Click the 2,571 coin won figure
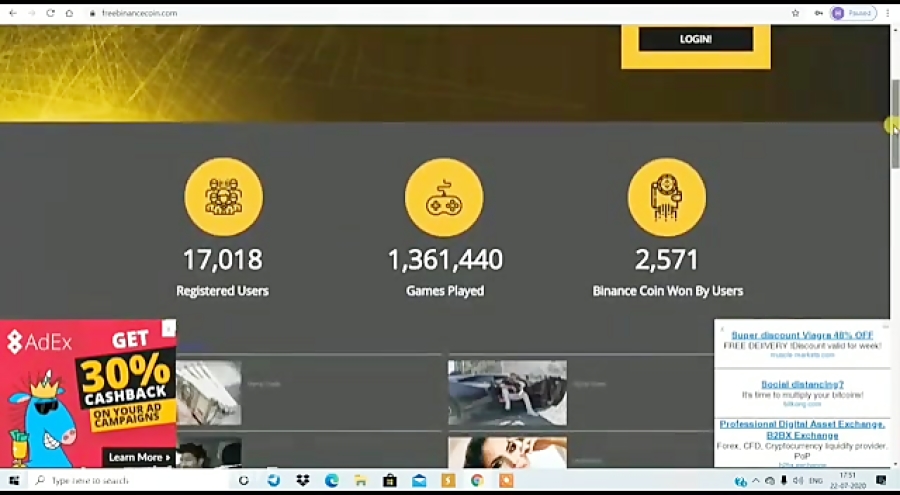Viewport: 900px width, 495px height. coord(667,260)
